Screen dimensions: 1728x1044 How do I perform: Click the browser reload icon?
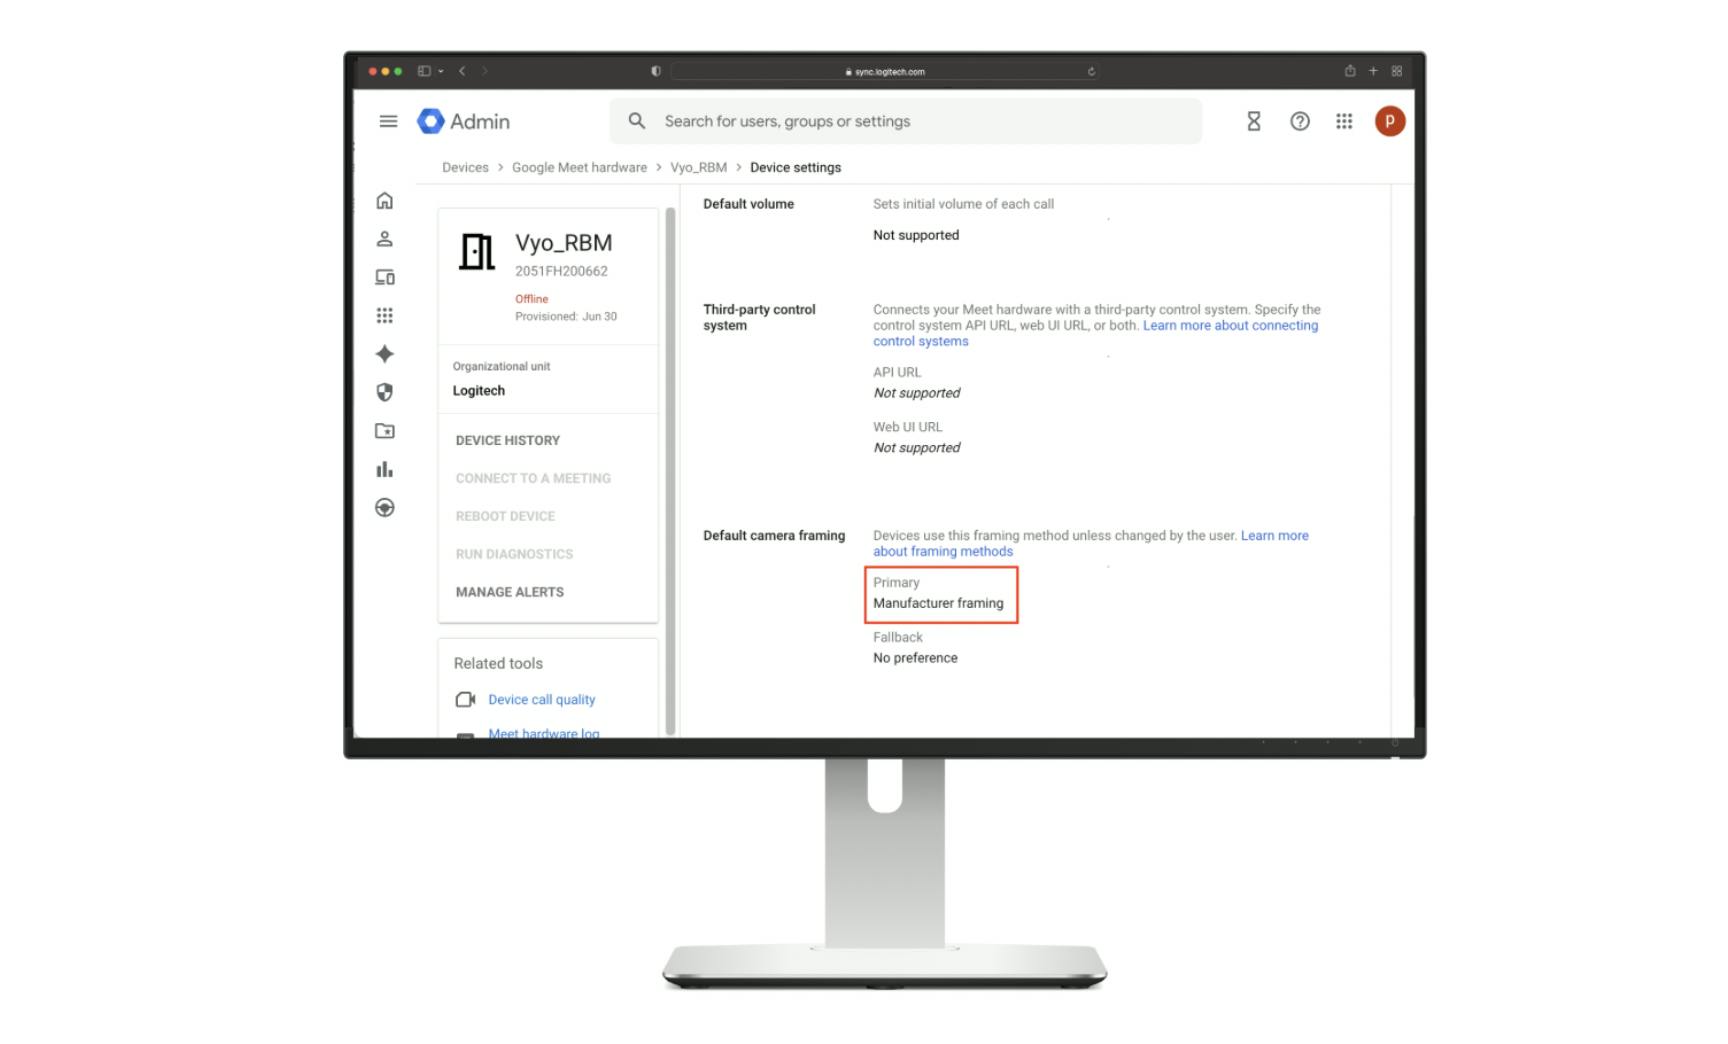[1091, 72]
